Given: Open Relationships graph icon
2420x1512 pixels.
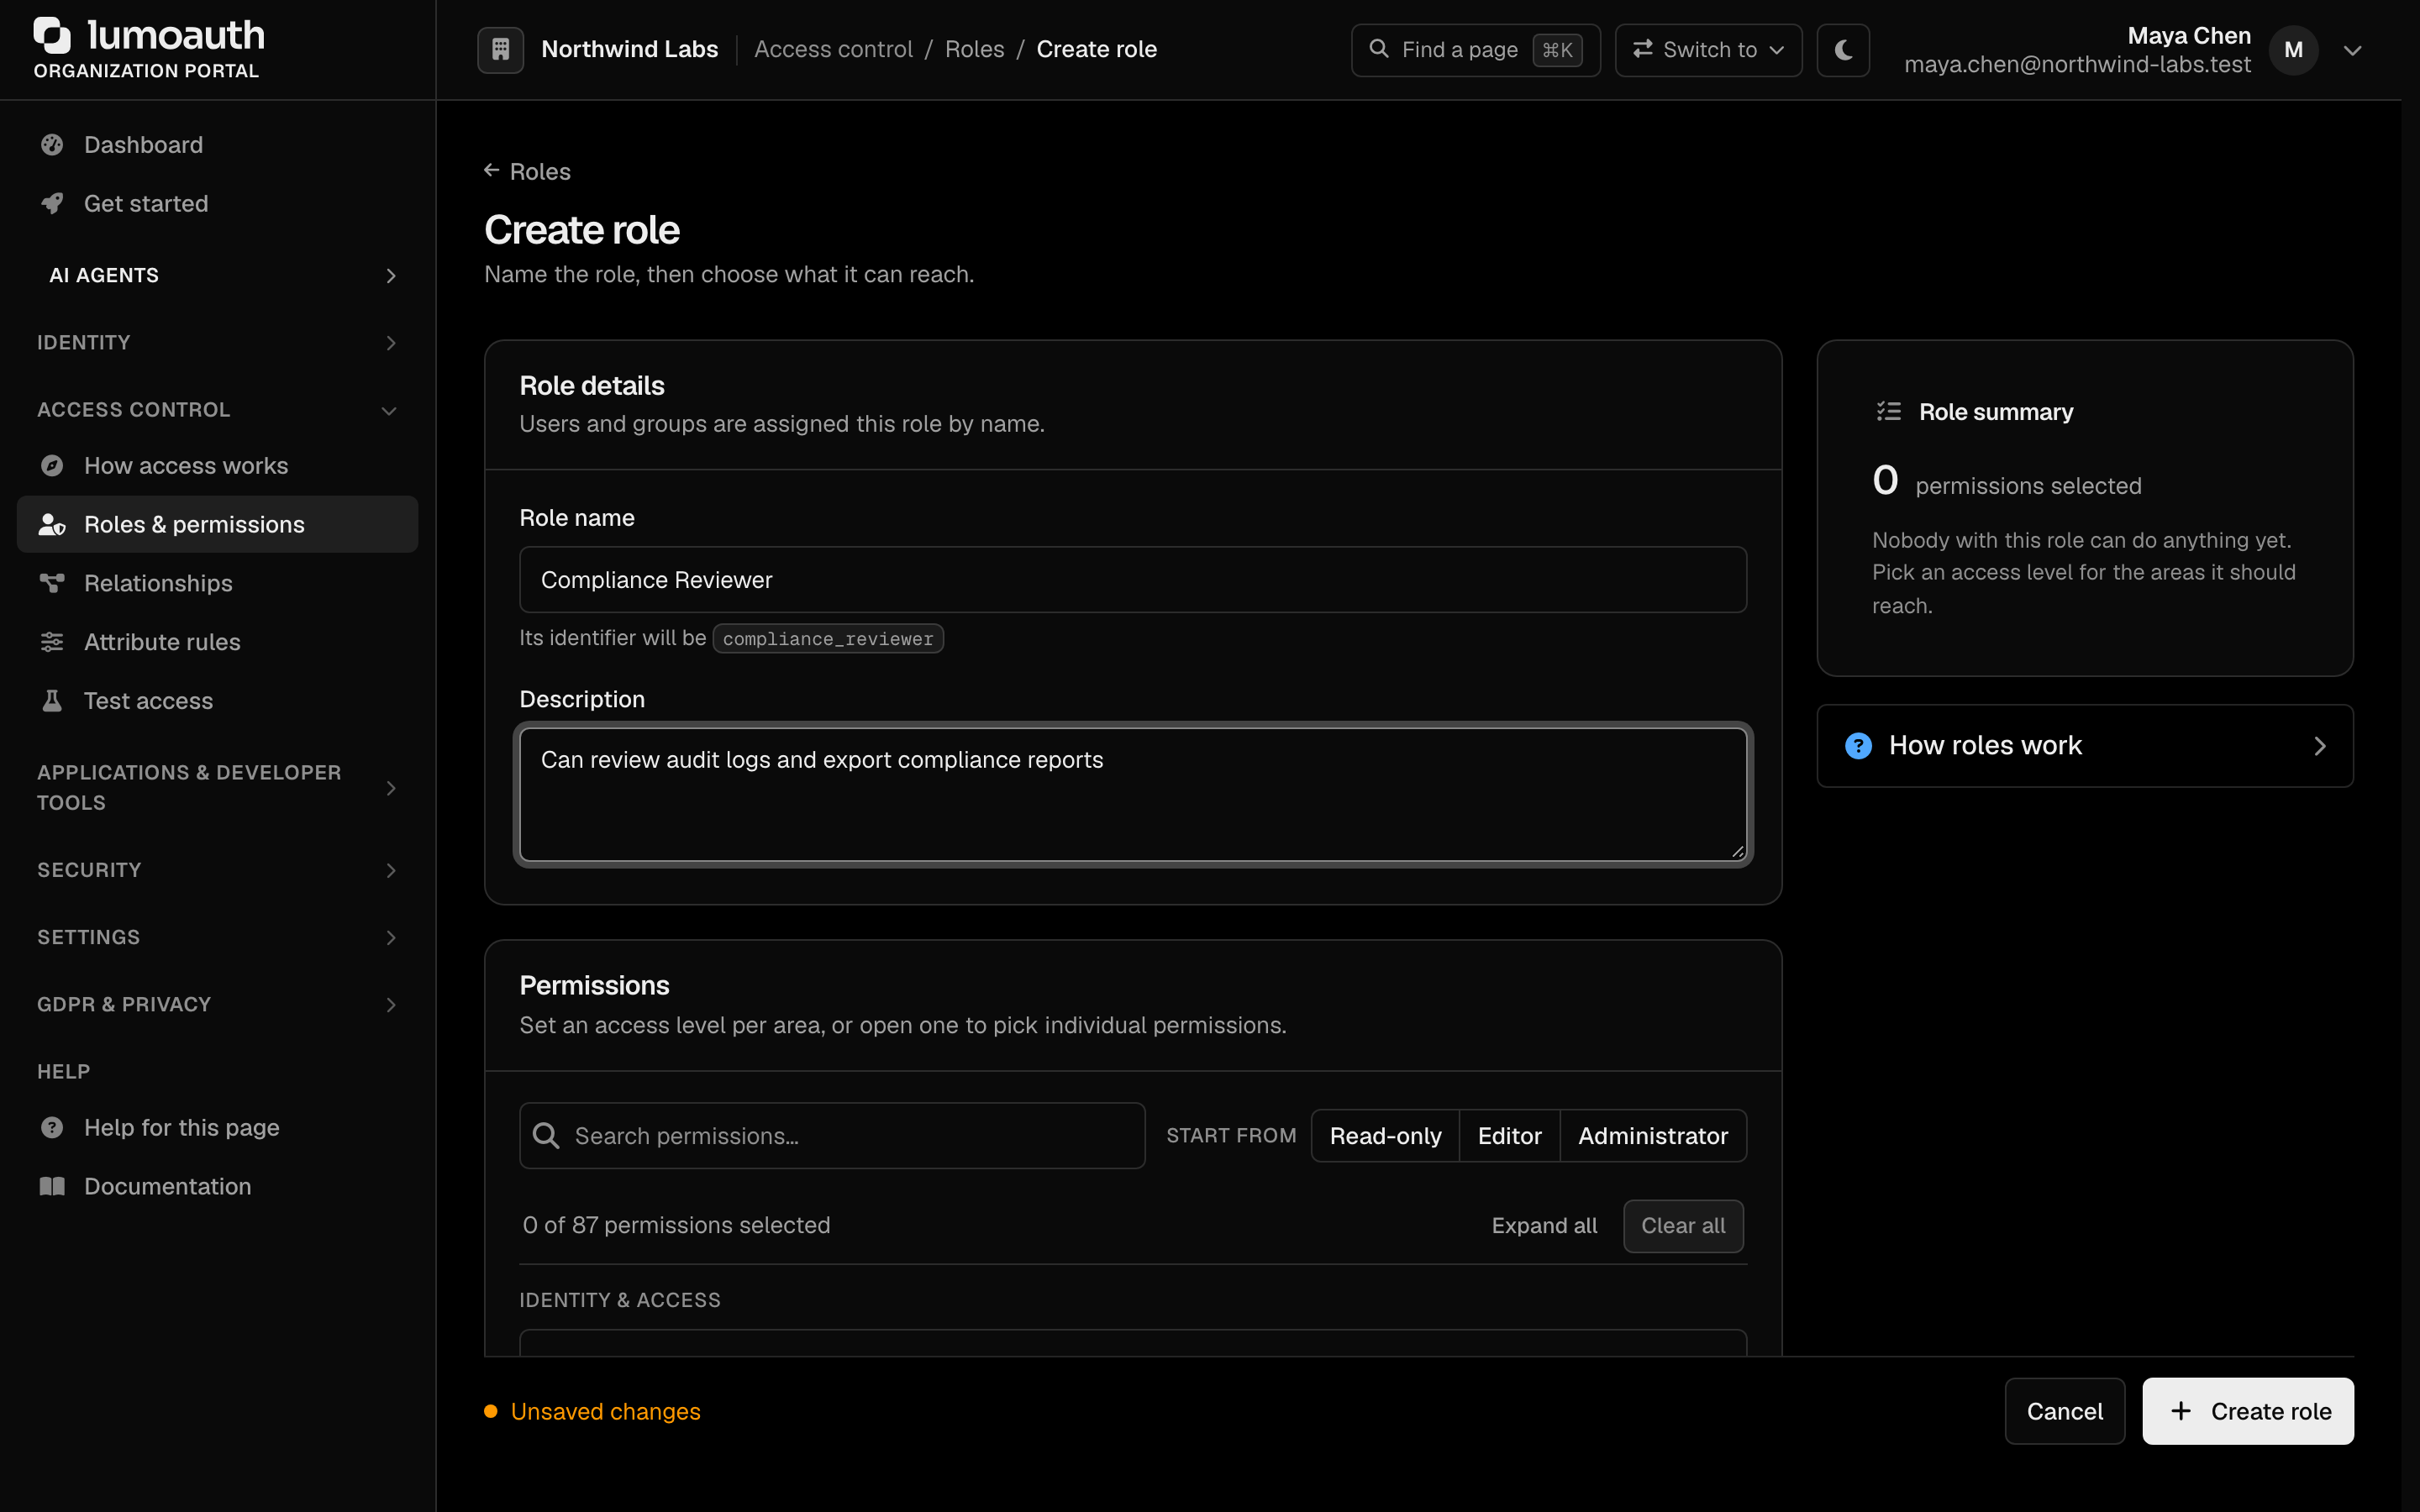Looking at the screenshot, I should pyautogui.click(x=52, y=583).
